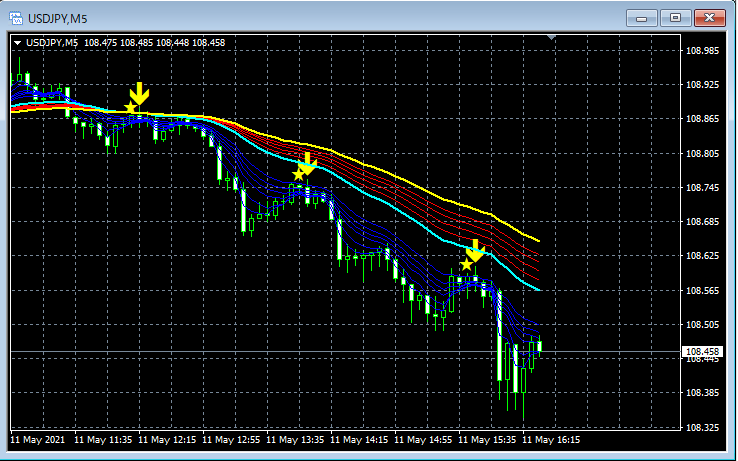738x461 pixels.
Task: Click the 11 May 14:15 time label
Action: [359, 440]
